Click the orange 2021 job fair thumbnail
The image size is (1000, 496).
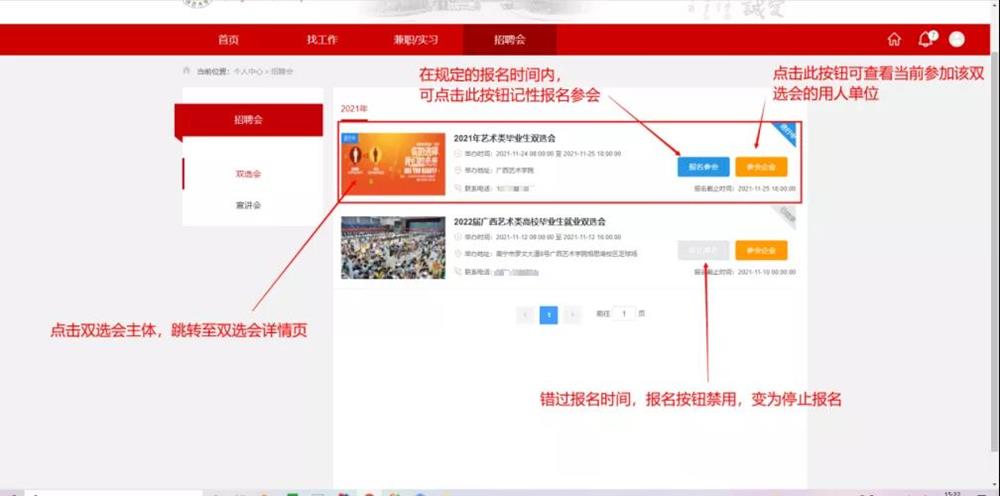point(393,164)
